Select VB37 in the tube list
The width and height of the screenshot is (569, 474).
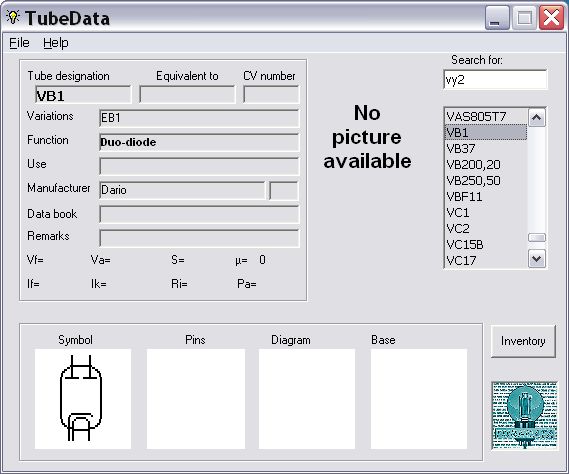point(486,148)
